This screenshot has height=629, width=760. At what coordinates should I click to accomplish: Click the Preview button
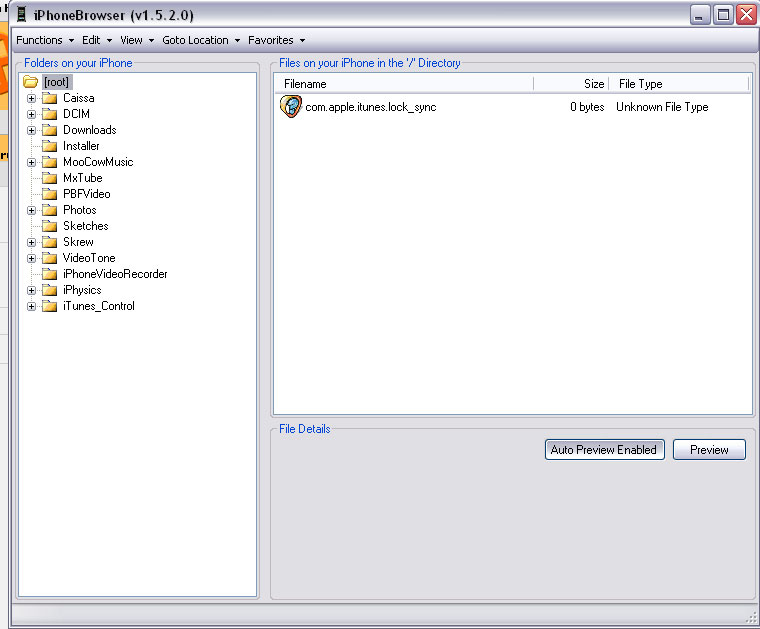[x=709, y=450]
